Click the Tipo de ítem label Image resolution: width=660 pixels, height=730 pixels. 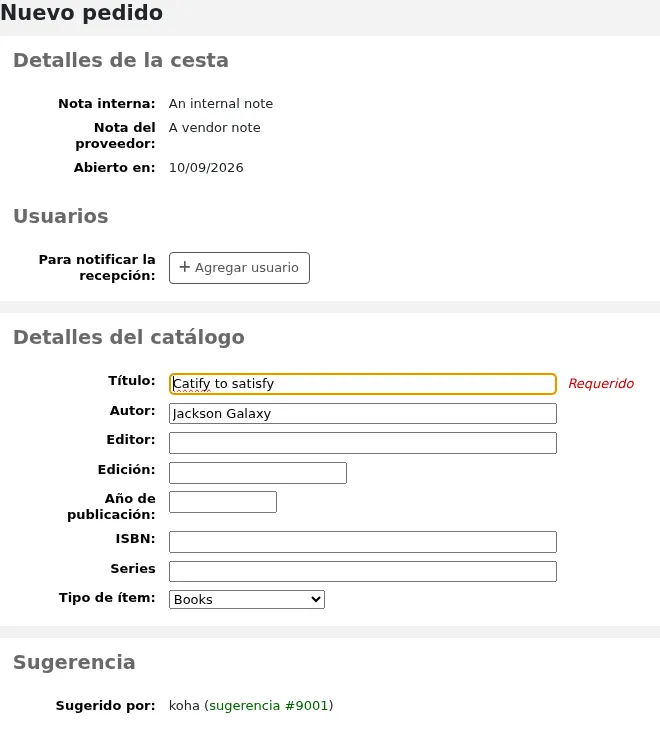pyautogui.click(x=107, y=598)
